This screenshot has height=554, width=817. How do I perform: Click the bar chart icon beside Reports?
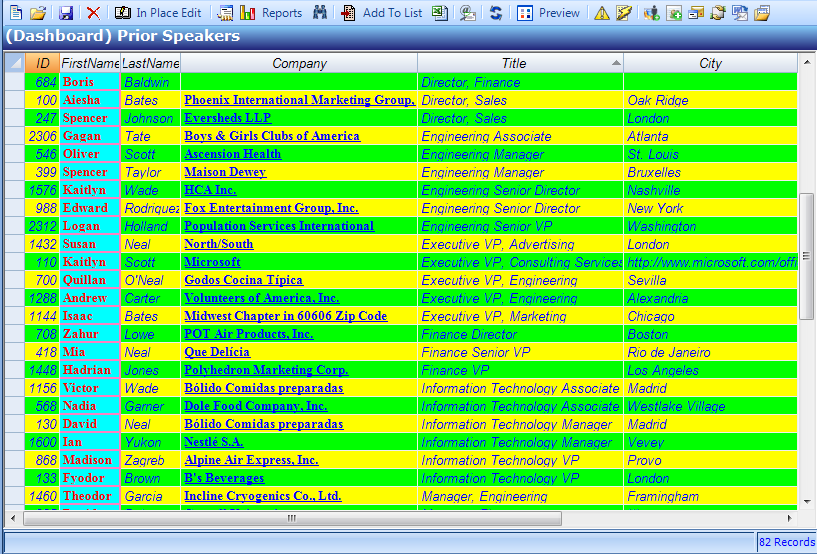point(247,13)
